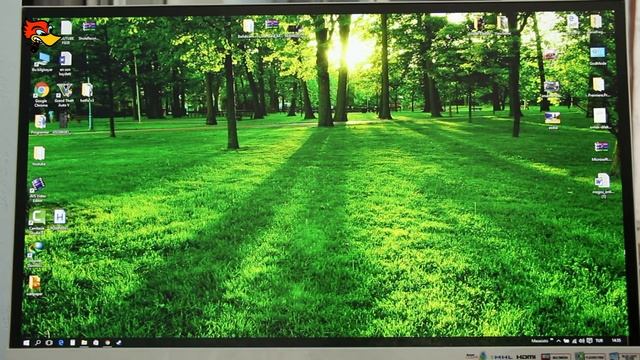Open the folder below the GodMode icon
Screen dimensions: 640x360
coord(598,84)
